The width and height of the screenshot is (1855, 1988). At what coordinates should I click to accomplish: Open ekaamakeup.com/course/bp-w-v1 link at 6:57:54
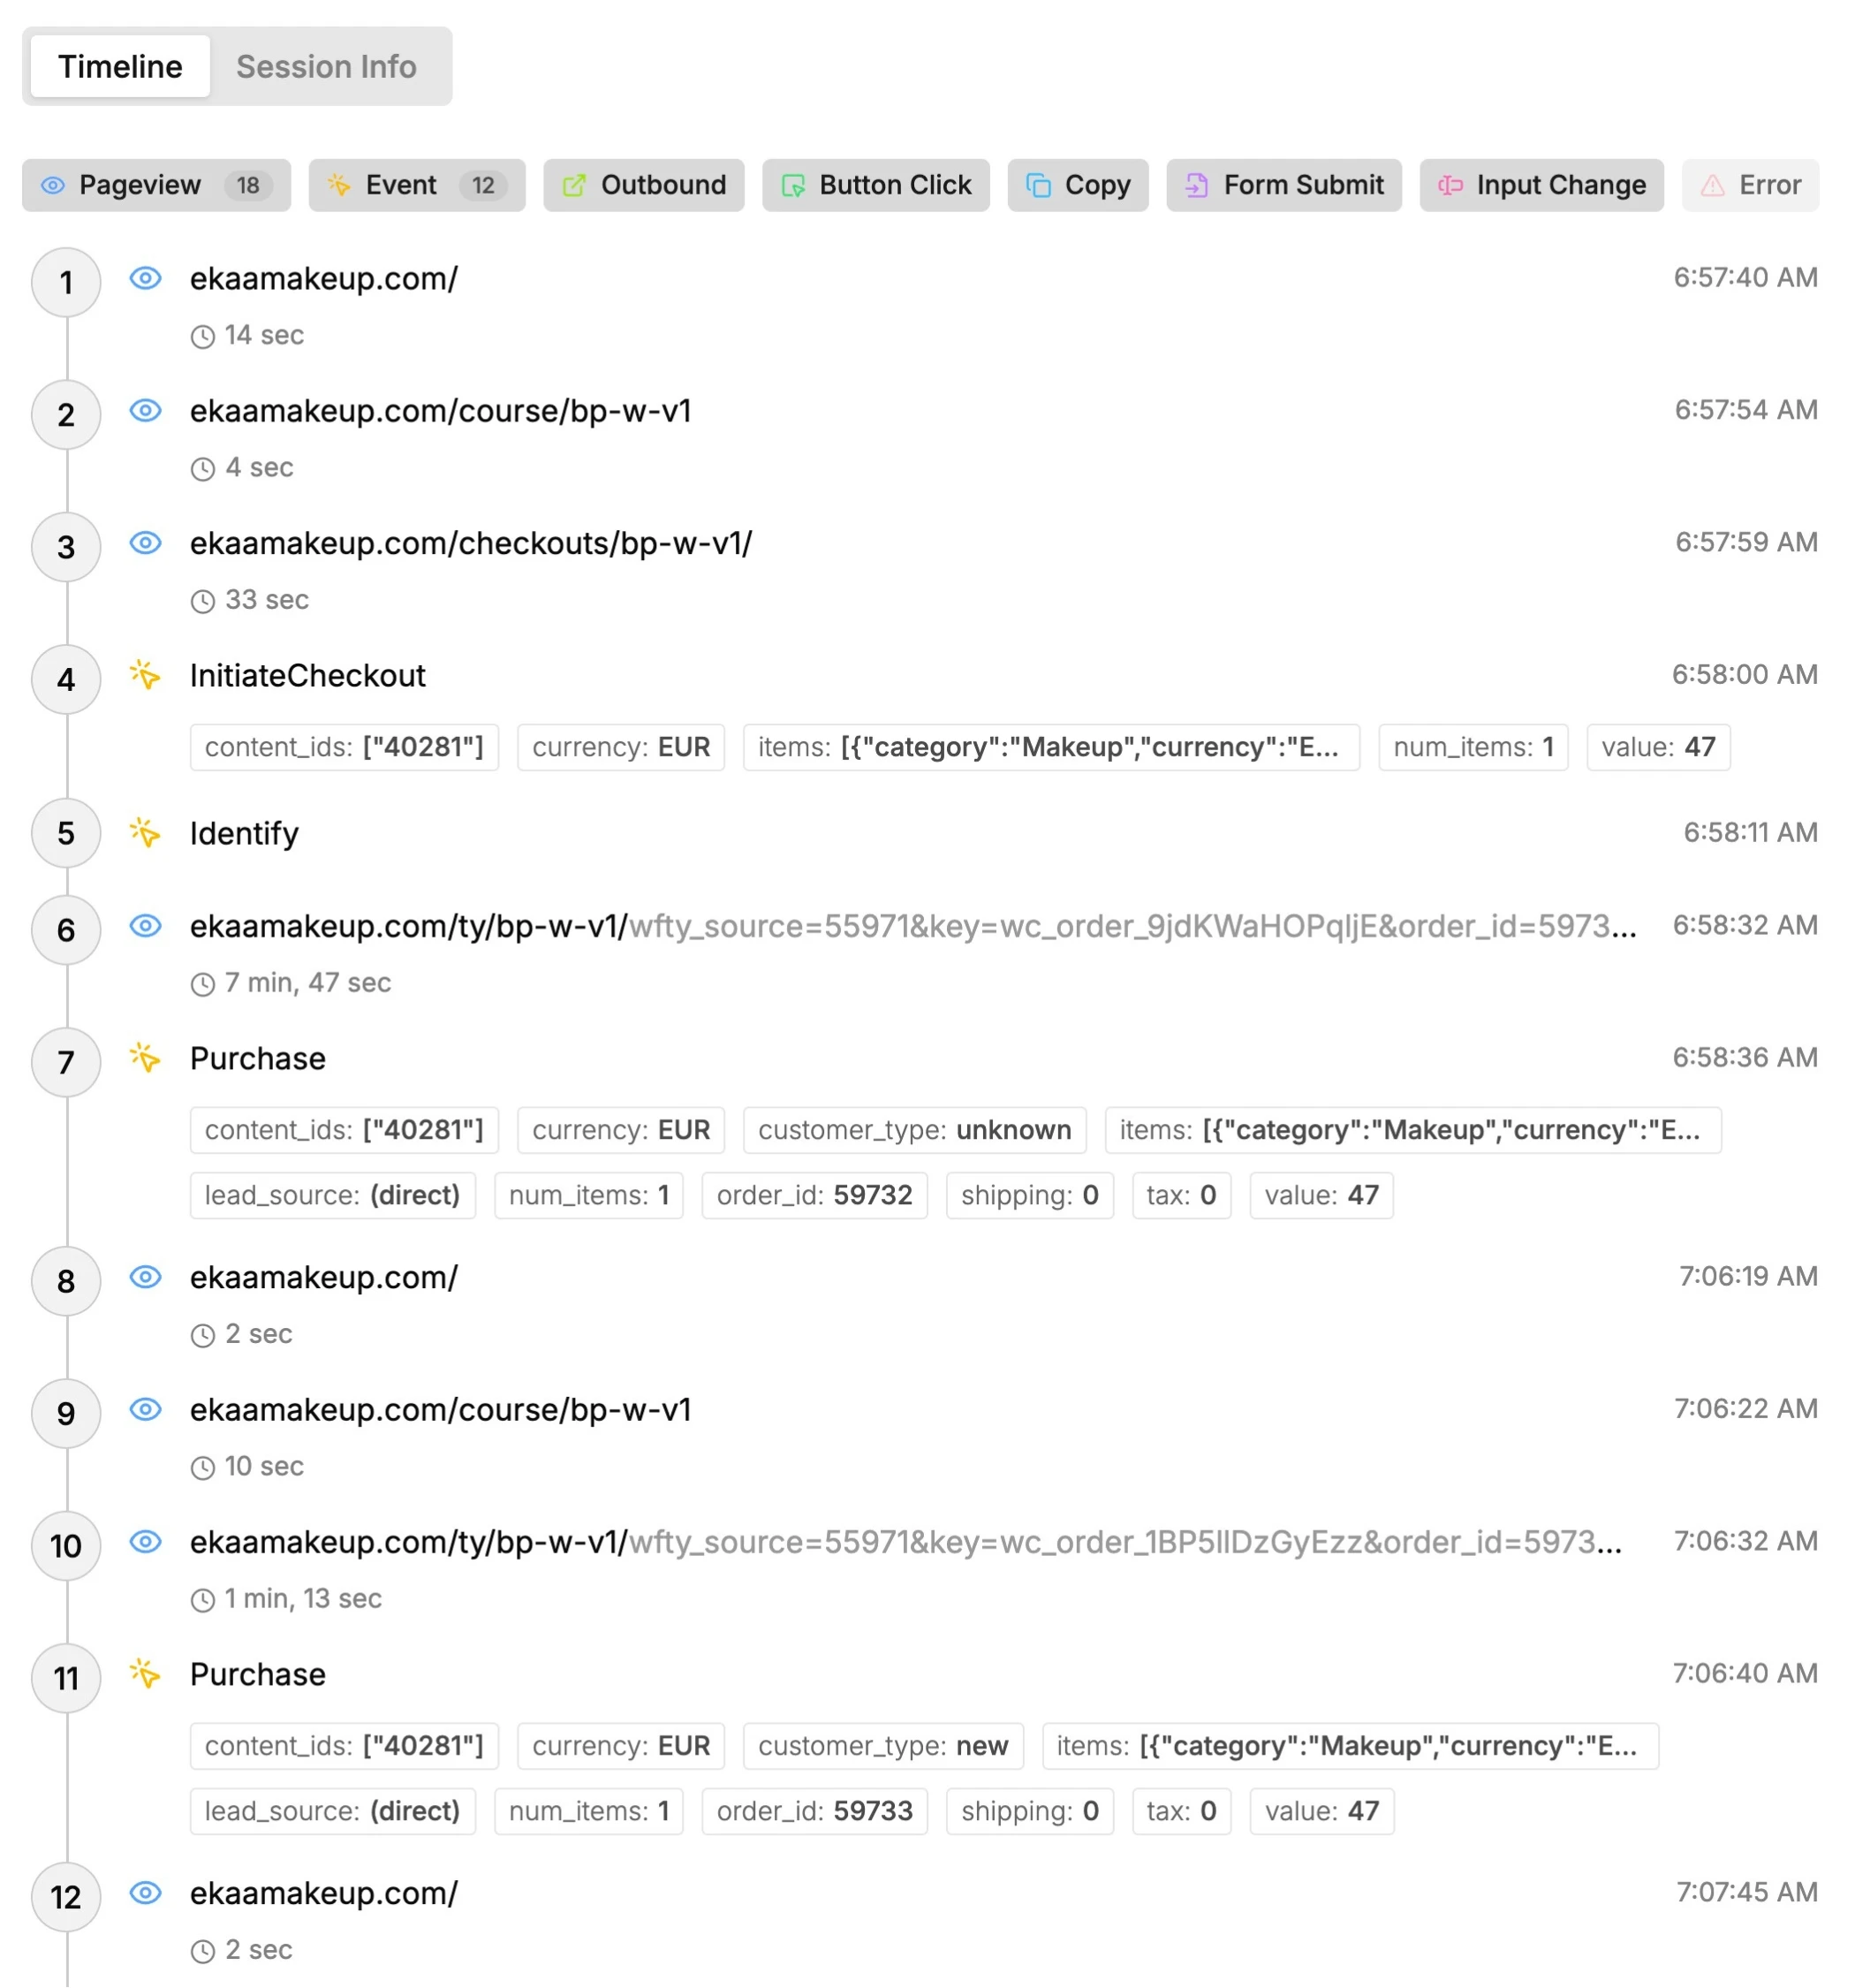click(441, 410)
